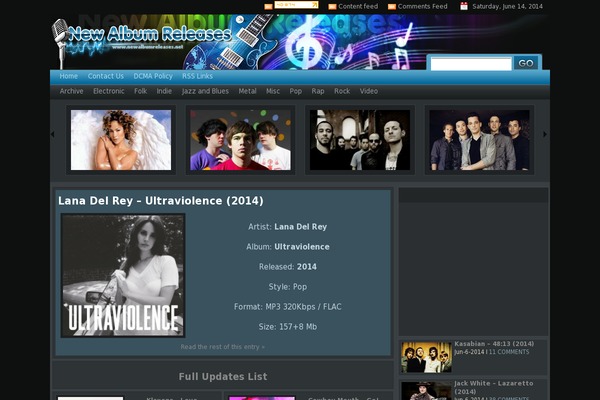Click Read the rest of this entry
This screenshot has width=600, height=400.
point(222,347)
